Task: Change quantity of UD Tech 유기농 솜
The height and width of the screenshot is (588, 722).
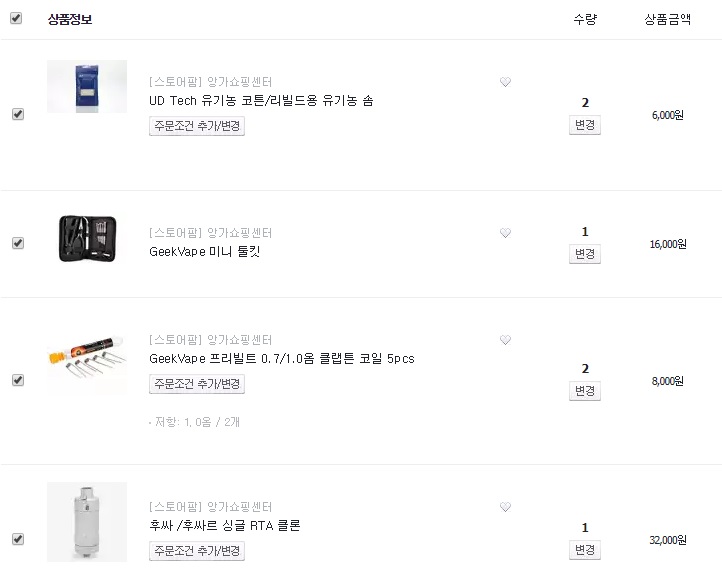Action: coord(585,126)
